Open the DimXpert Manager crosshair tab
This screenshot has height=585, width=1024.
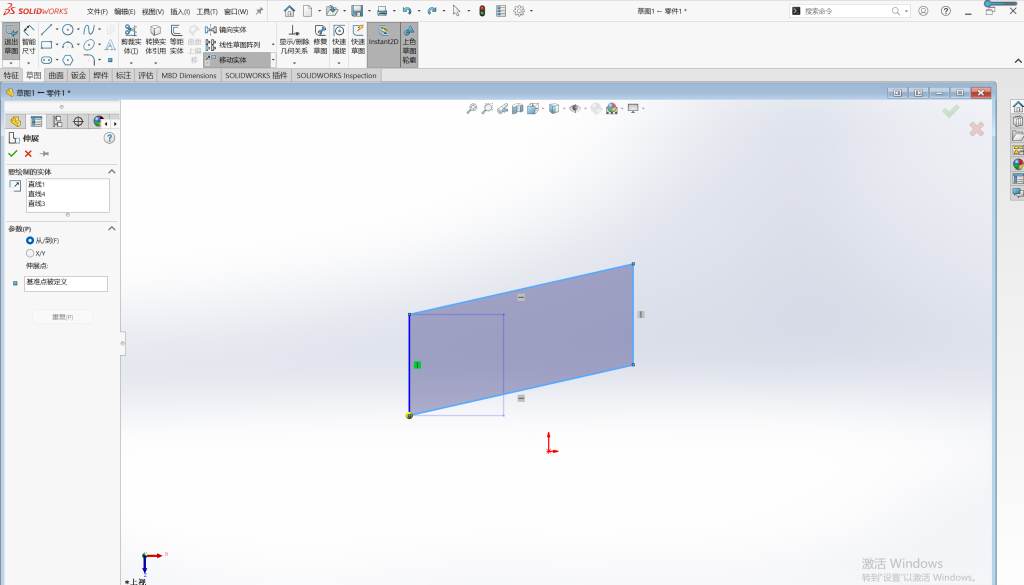click(x=78, y=121)
